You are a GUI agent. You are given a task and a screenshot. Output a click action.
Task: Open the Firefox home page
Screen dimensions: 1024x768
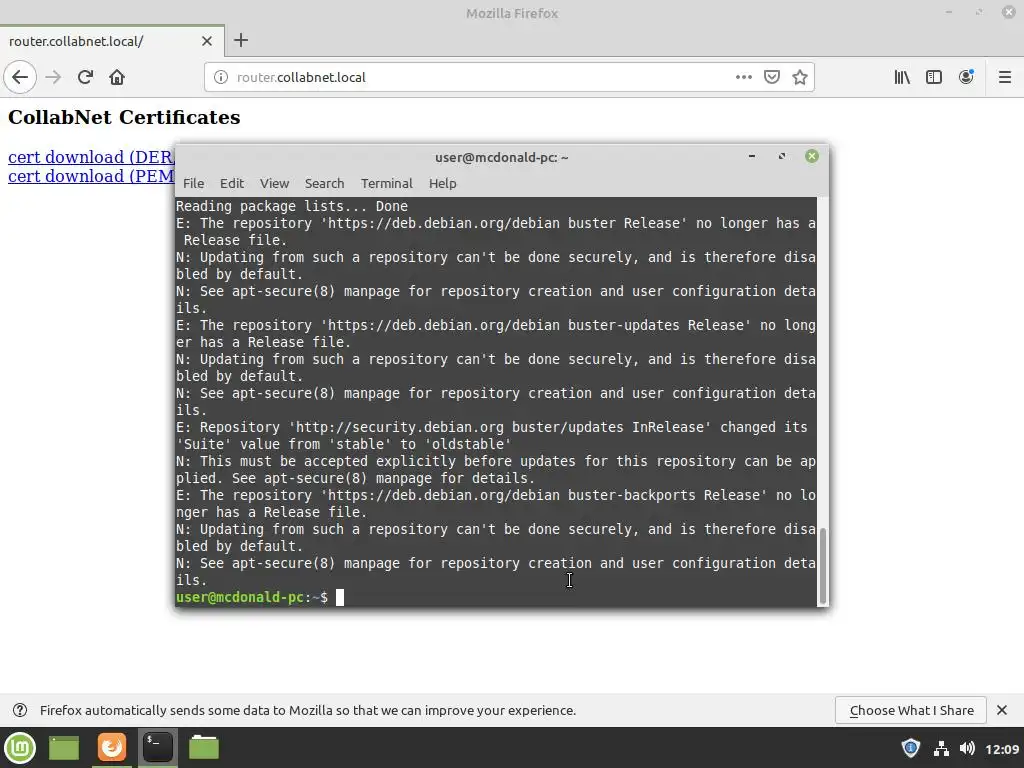pos(117,77)
